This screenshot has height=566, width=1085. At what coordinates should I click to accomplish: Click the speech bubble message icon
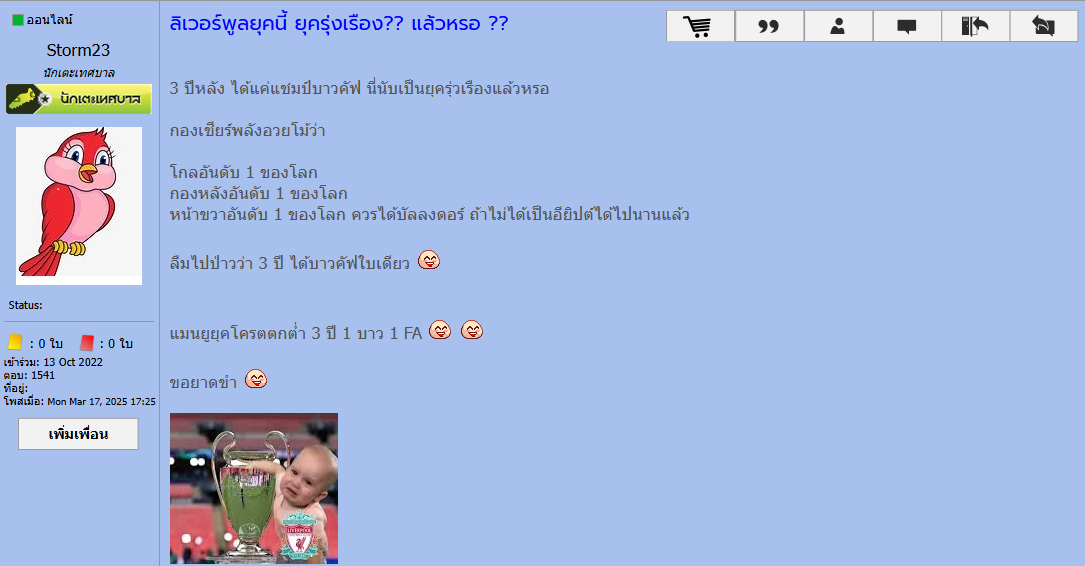(x=906, y=26)
